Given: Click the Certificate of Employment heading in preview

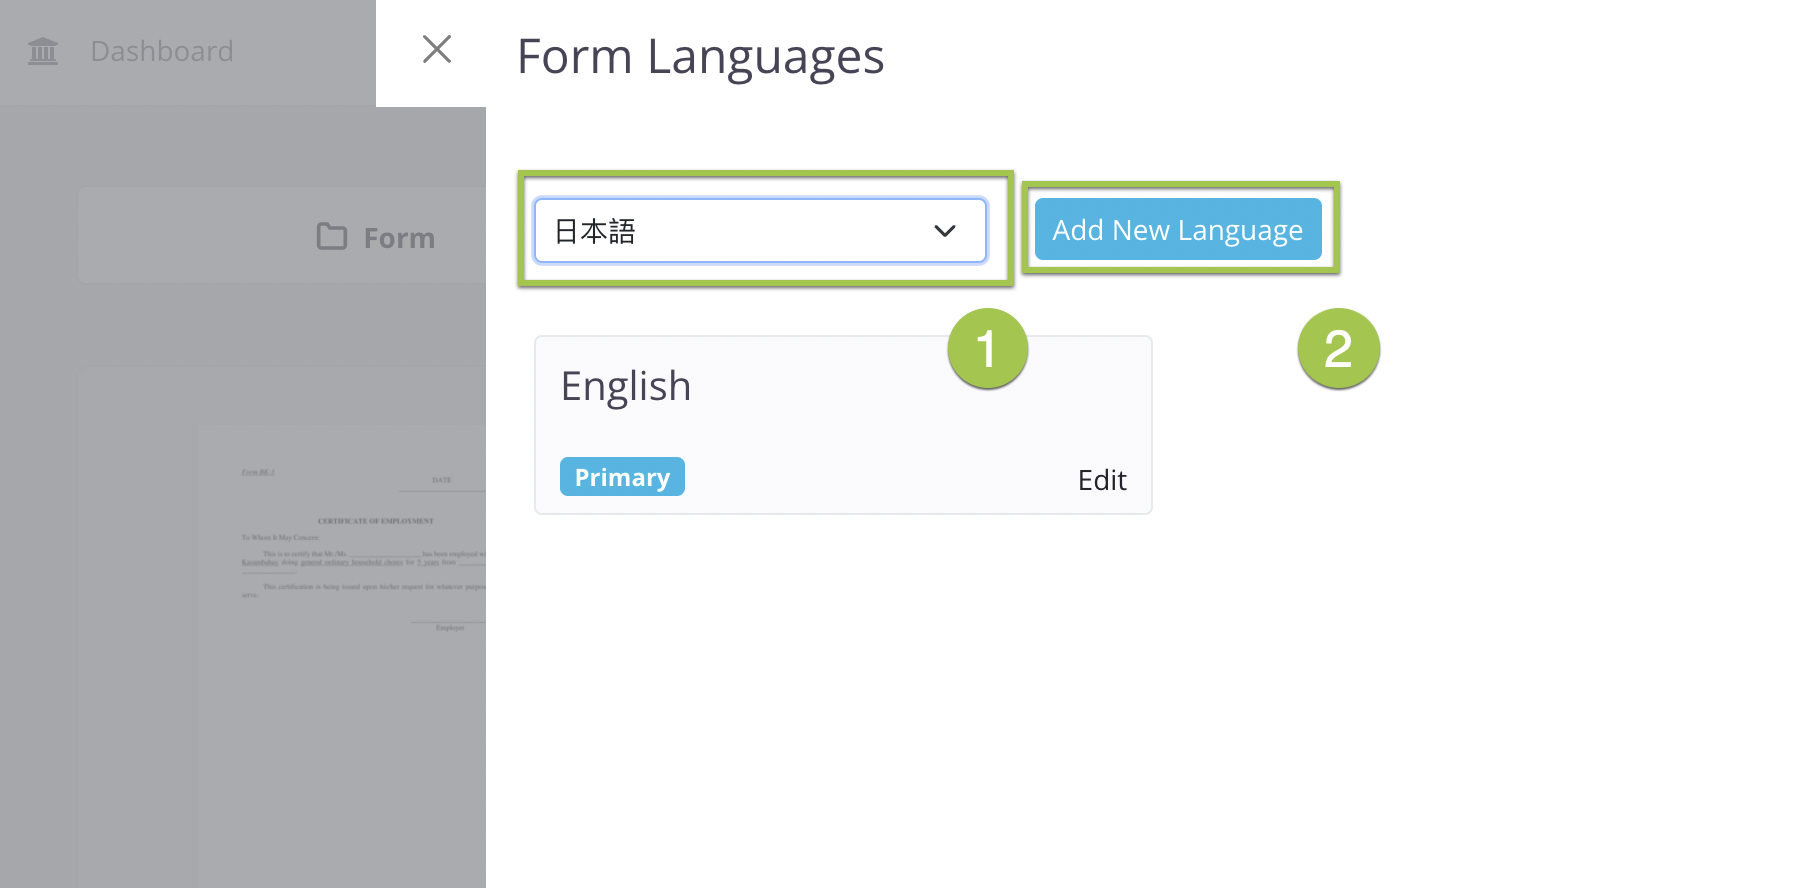Looking at the screenshot, I should pos(376,521).
